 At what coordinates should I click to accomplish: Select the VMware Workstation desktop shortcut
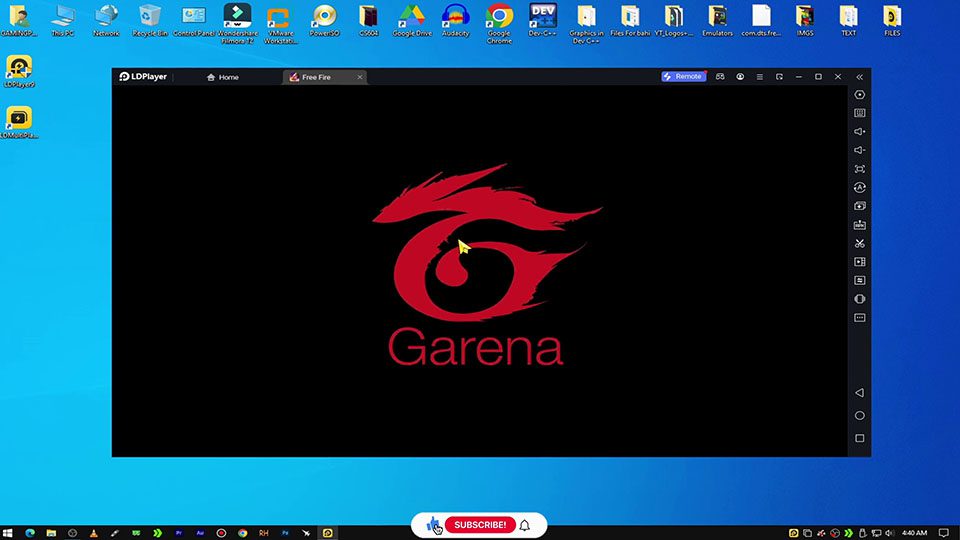280,24
